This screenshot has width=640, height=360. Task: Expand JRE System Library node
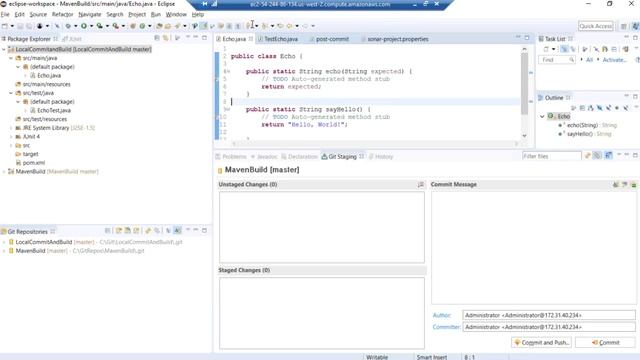coord(11,128)
